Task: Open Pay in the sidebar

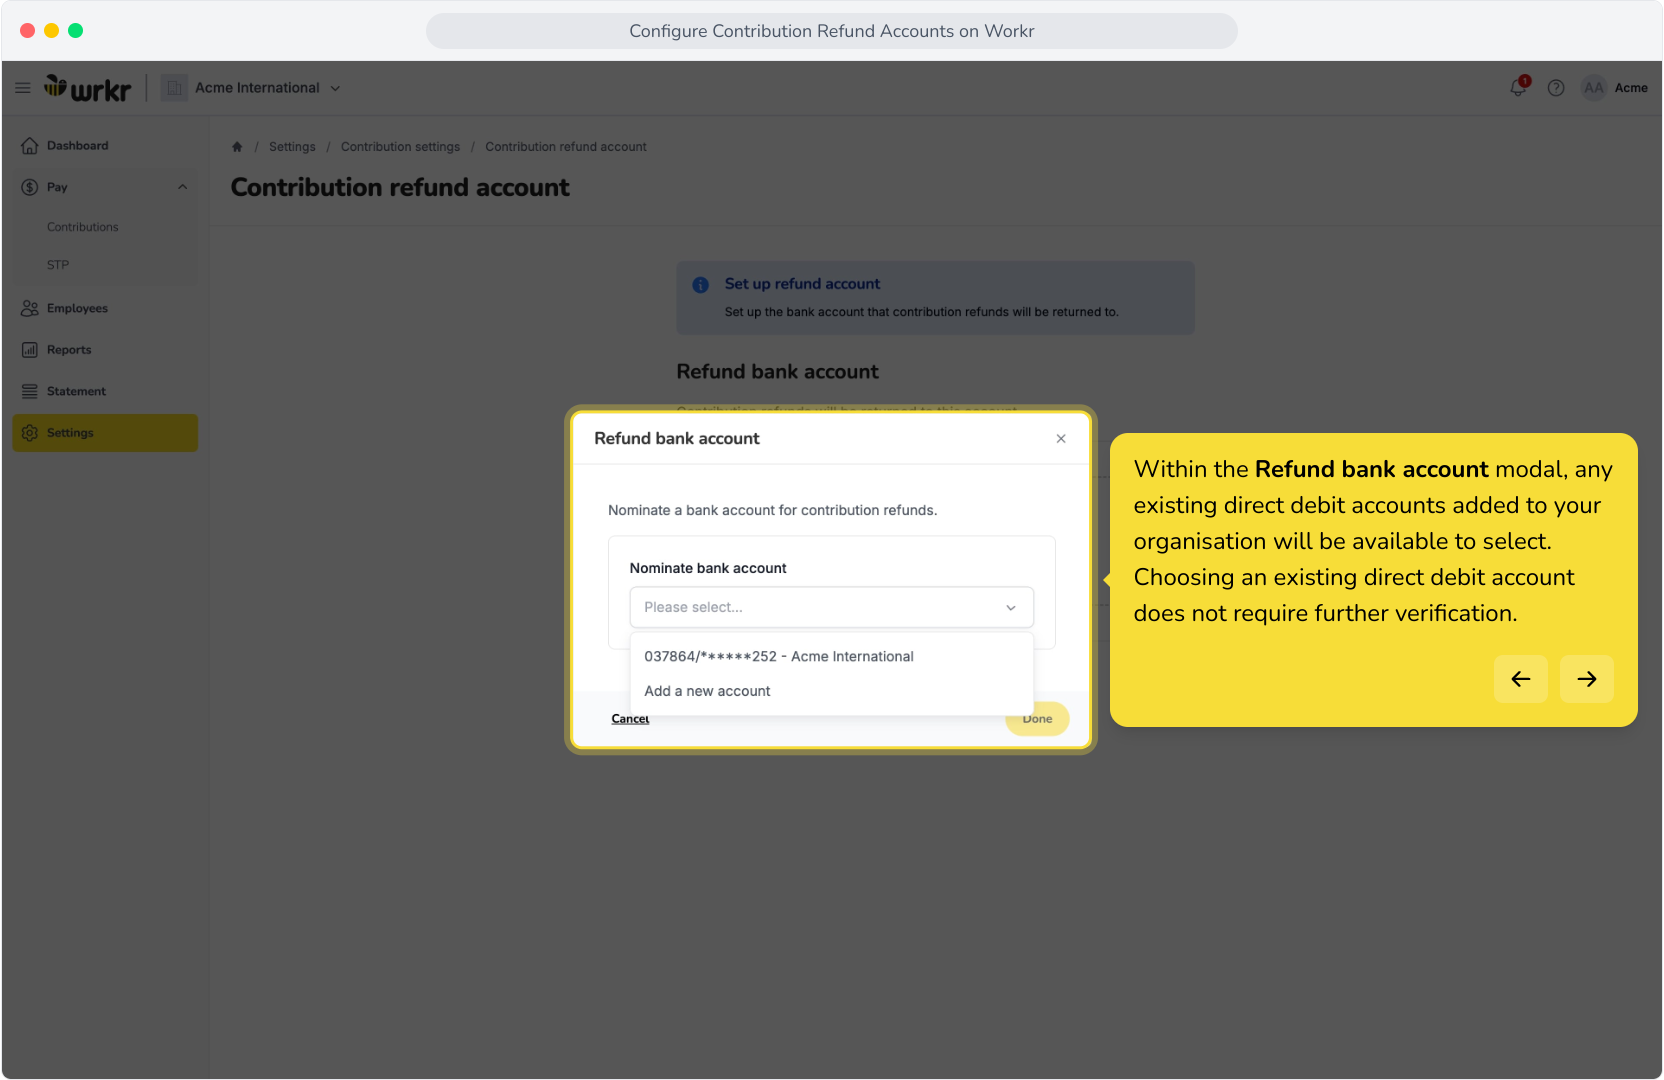Action: (105, 187)
